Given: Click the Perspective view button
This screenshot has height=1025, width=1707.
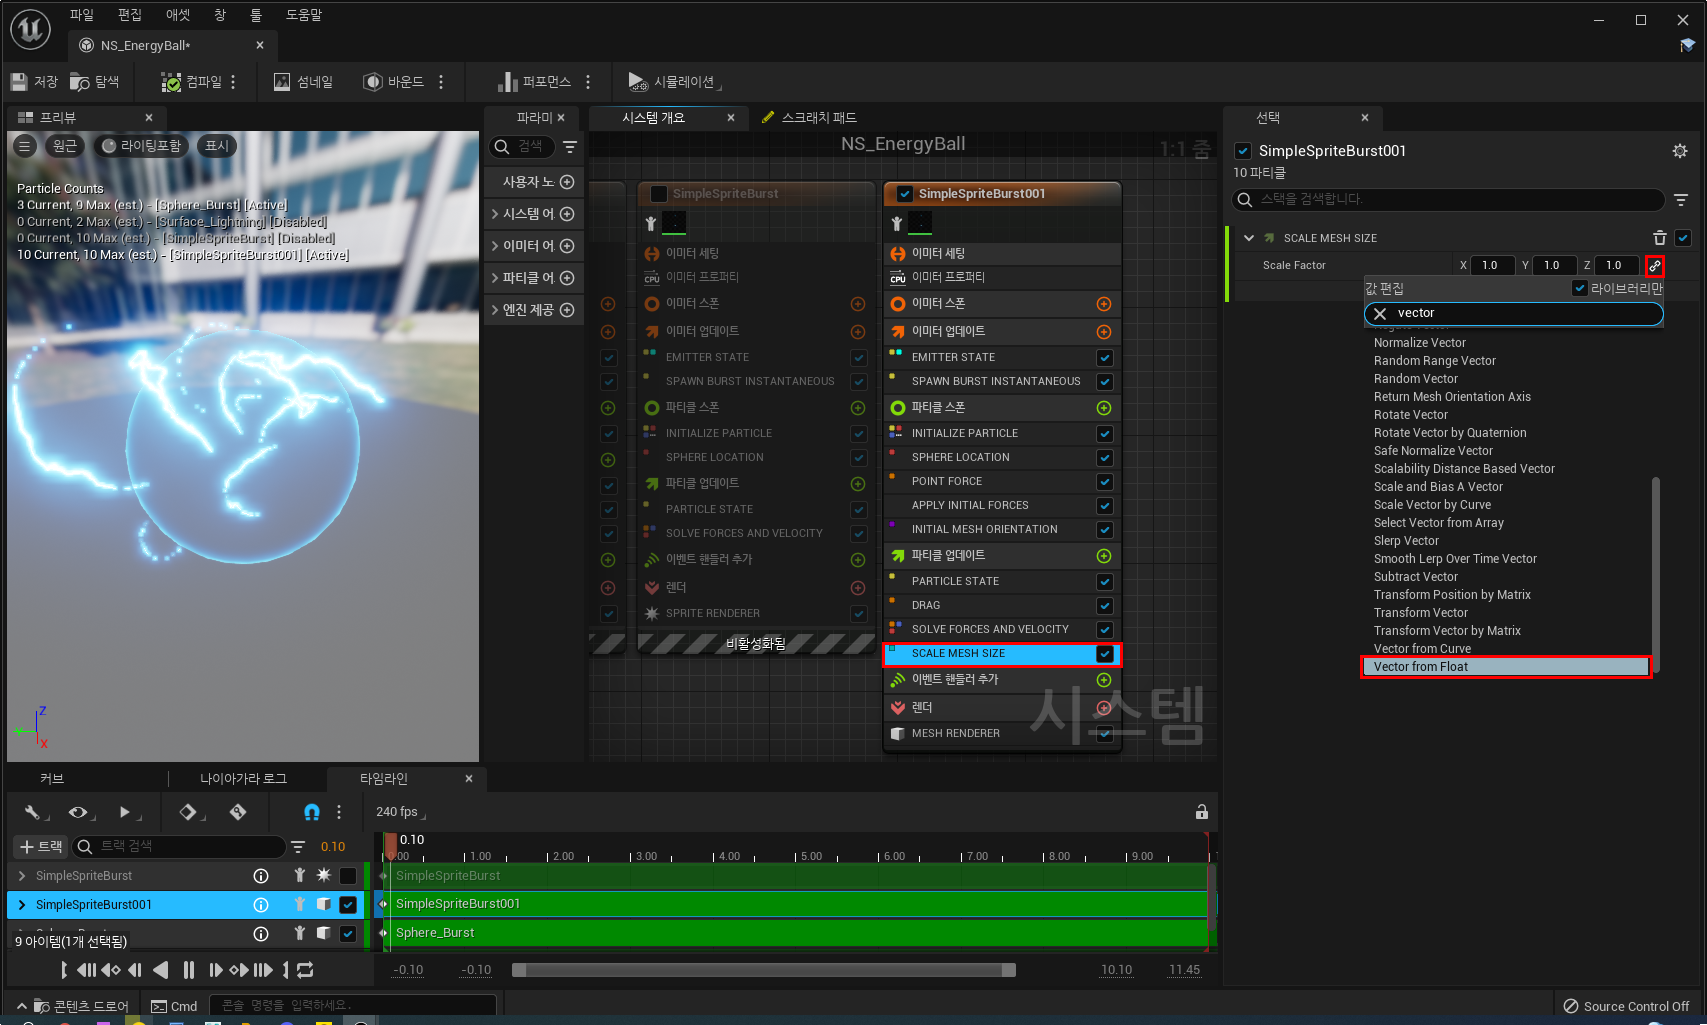Looking at the screenshot, I should 65,146.
